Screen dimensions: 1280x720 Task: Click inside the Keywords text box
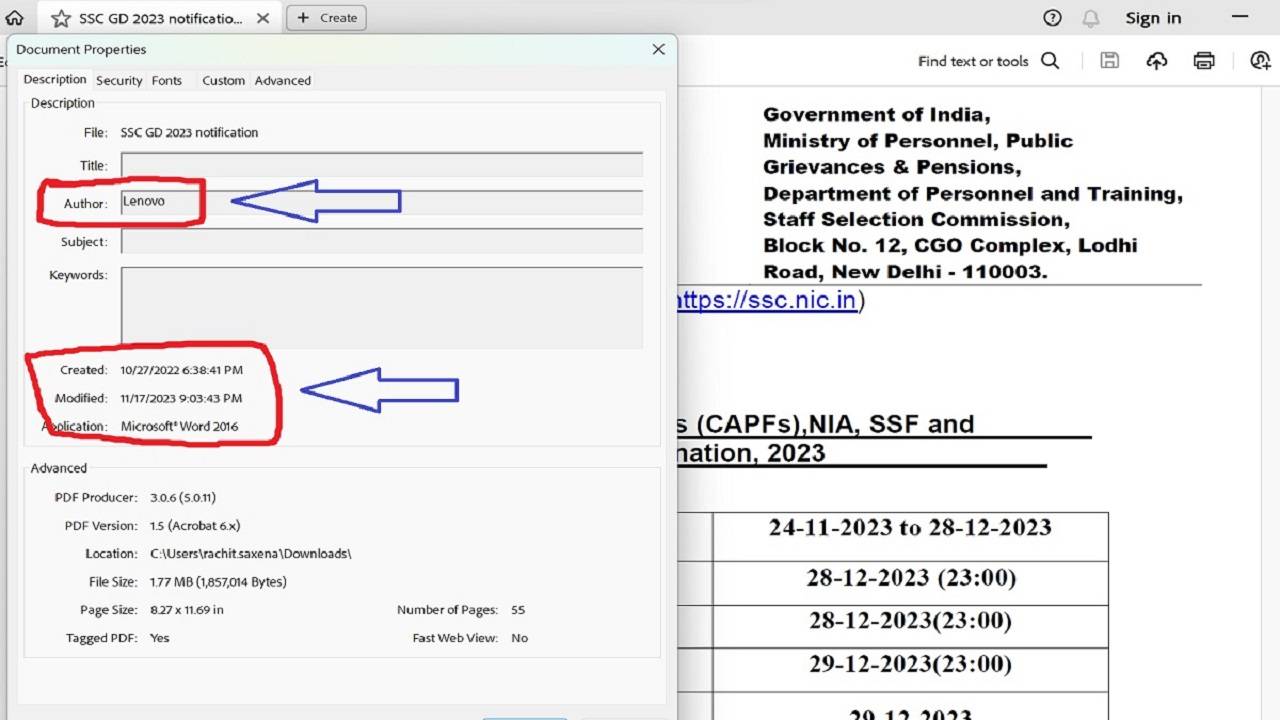pyautogui.click(x=381, y=306)
